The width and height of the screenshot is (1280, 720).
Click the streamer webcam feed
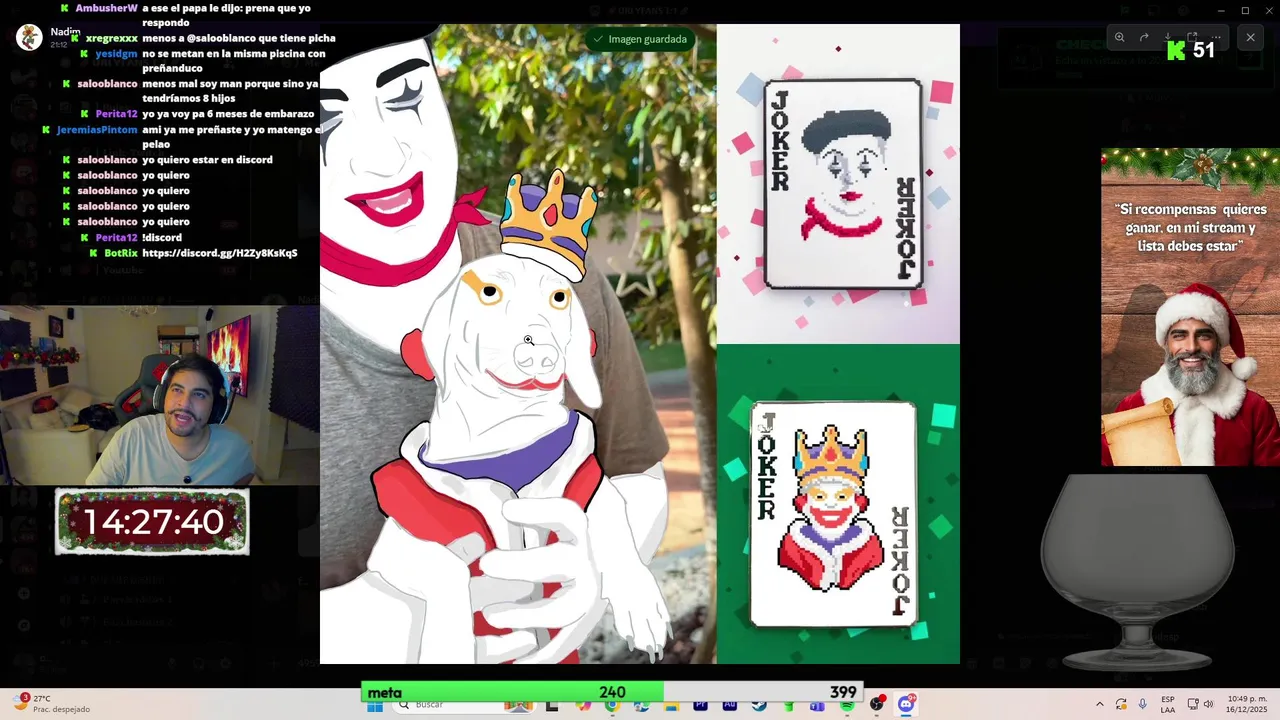point(160,396)
